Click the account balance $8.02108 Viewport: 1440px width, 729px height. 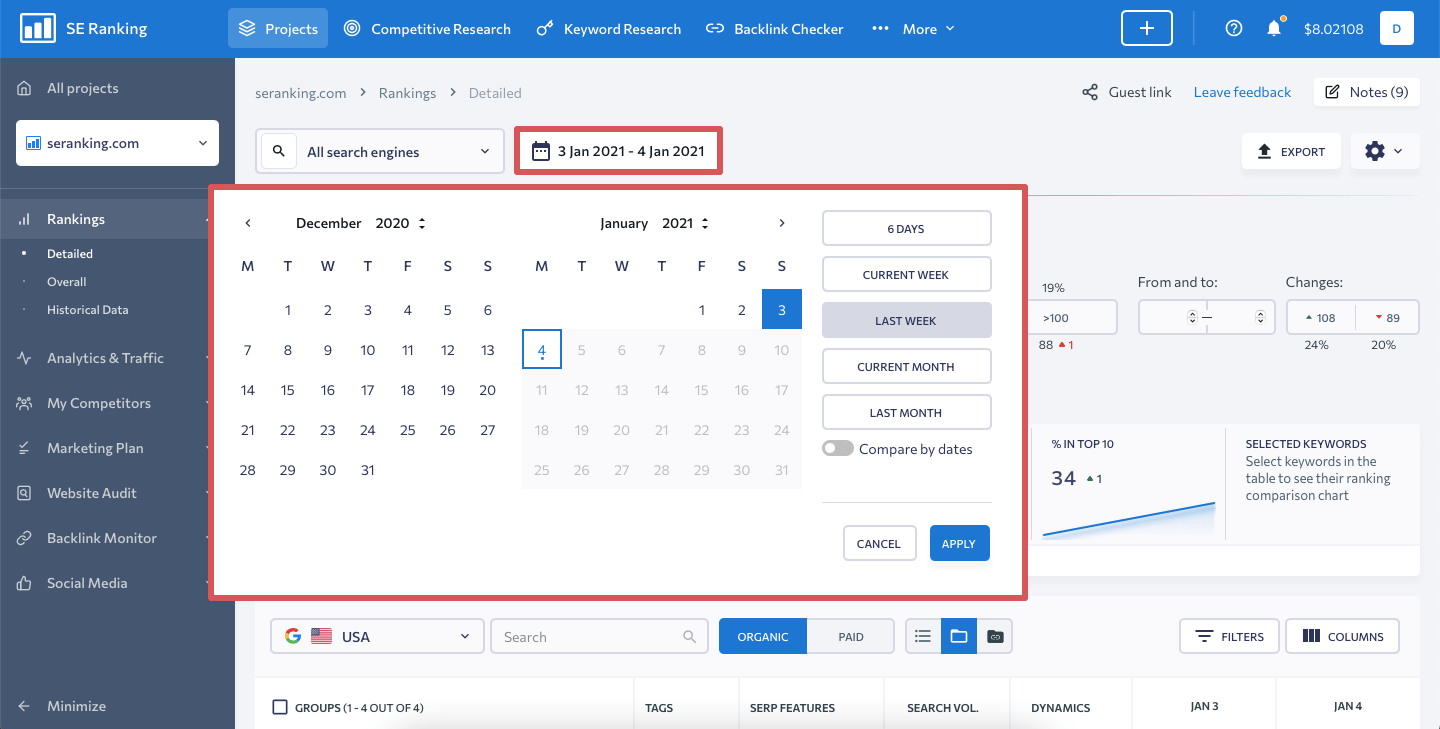(x=1334, y=29)
